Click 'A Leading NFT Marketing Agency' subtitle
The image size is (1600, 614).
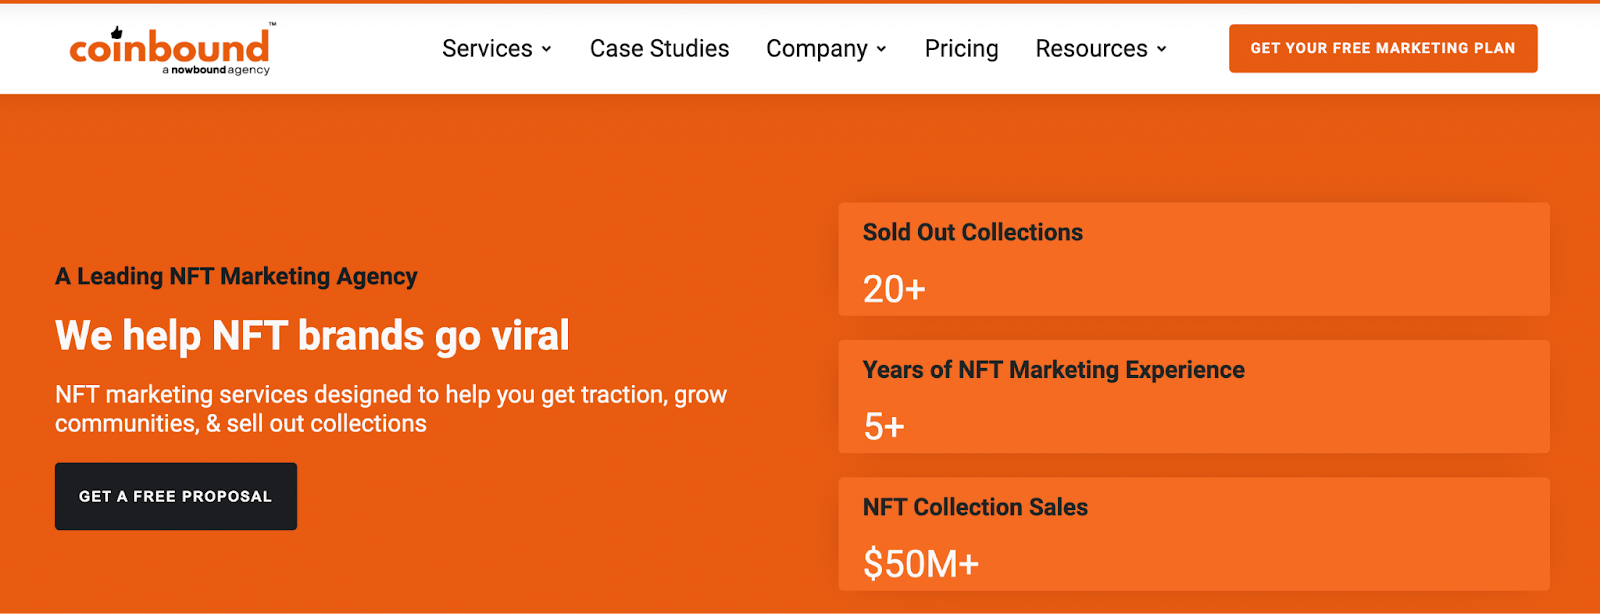pos(236,276)
